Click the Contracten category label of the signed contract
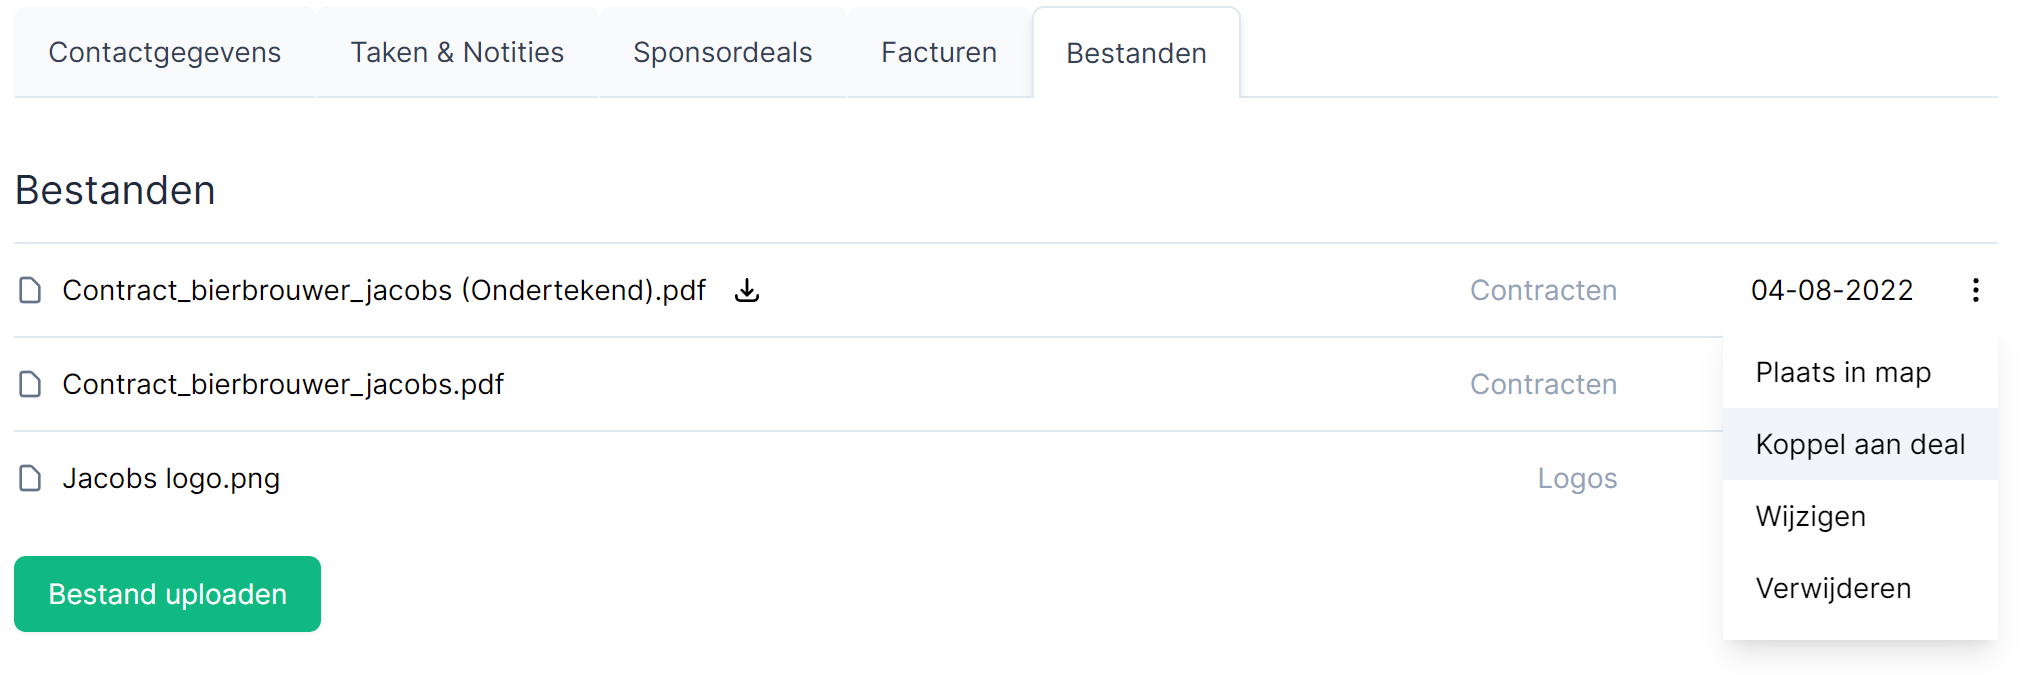Image resolution: width=2028 pixels, height=675 pixels. 1543,290
